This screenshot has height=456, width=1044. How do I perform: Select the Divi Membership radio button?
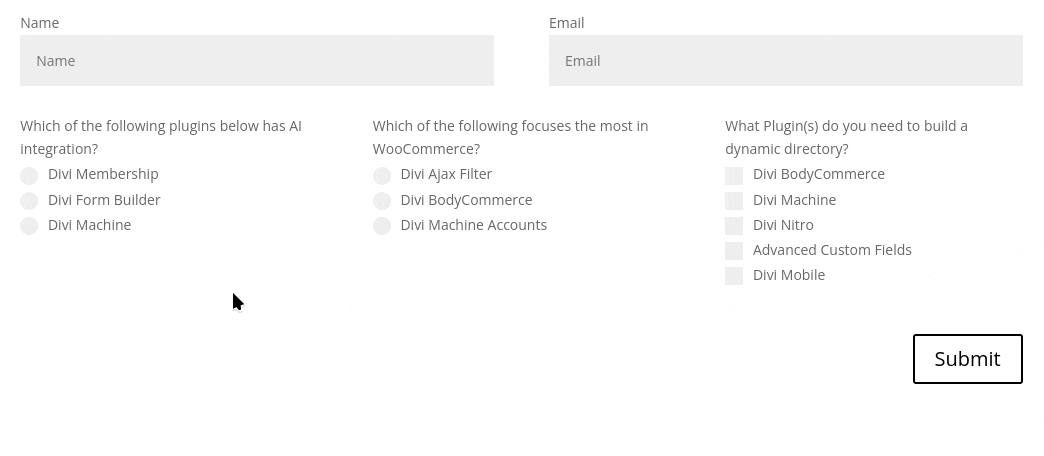pos(29,176)
